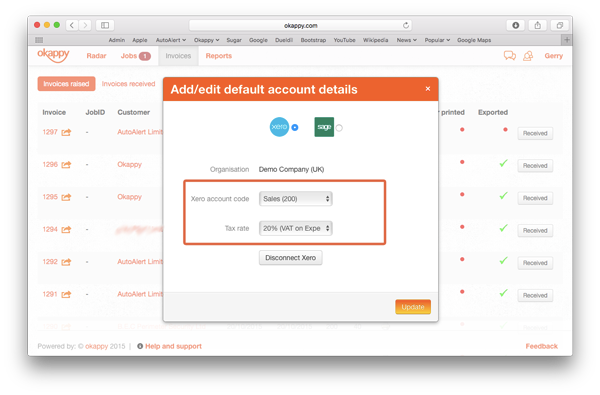
Task: Open the Top Sites grid icon
Action: point(39,40)
